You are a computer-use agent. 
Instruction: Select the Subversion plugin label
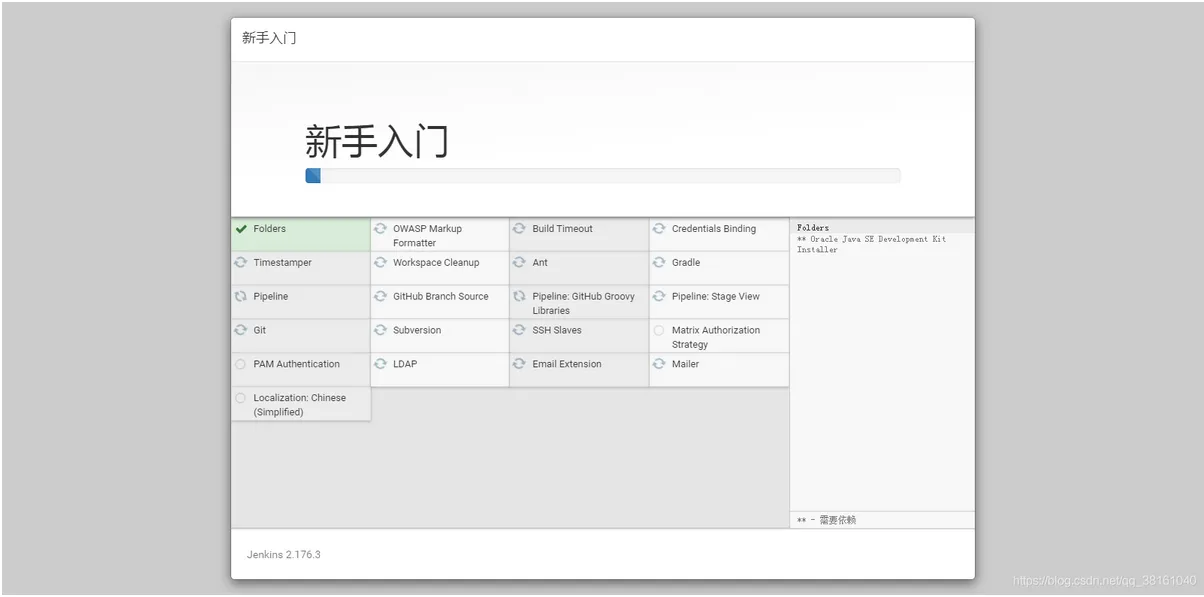tap(417, 330)
